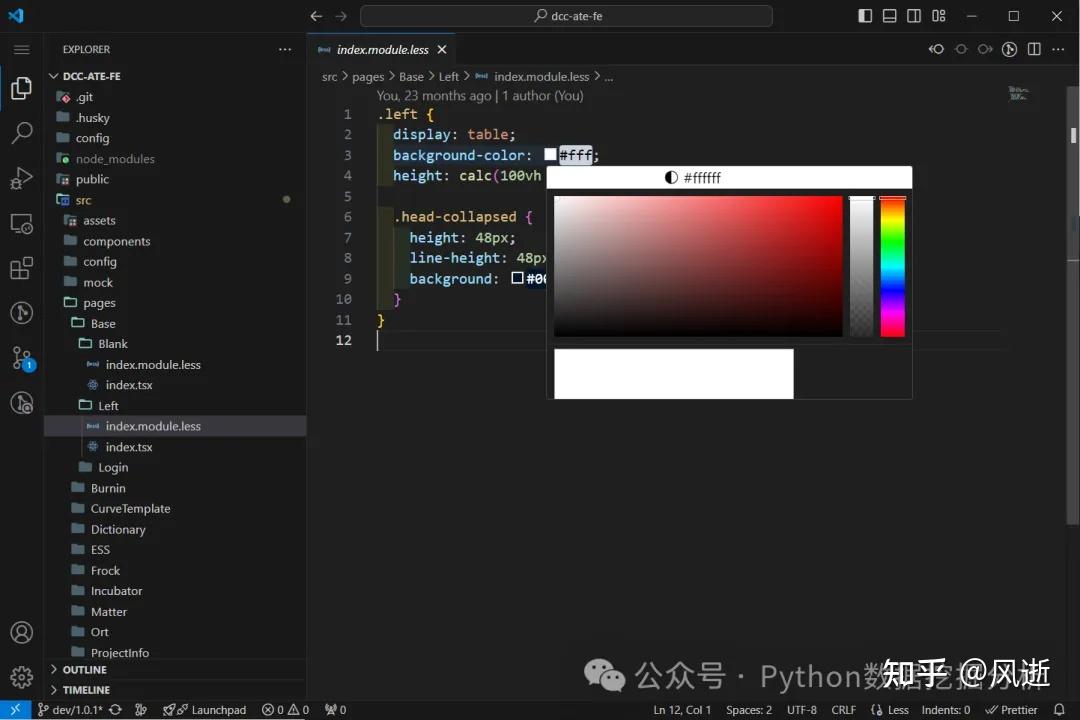The width and height of the screenshot is (1080, 720).
Task: Open Source Control graph icon with badge
Action: pos(22,358)
